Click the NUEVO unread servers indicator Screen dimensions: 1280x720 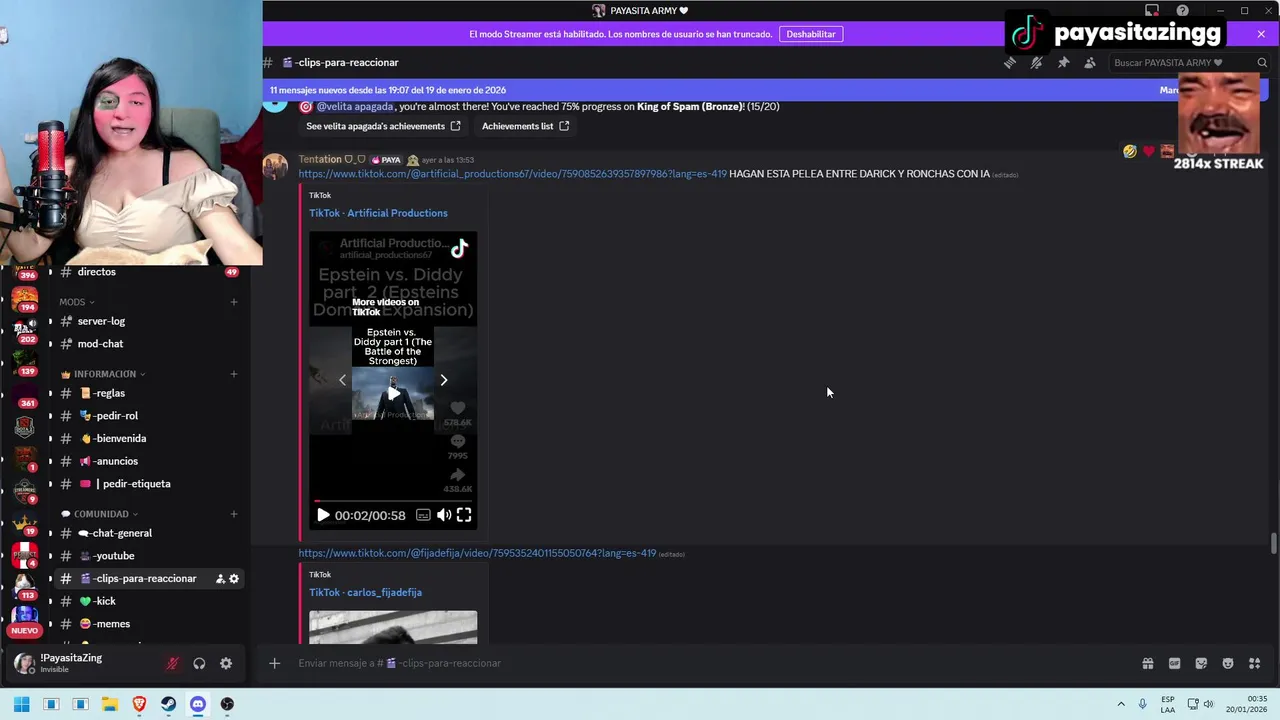click(x=25, y=631)
